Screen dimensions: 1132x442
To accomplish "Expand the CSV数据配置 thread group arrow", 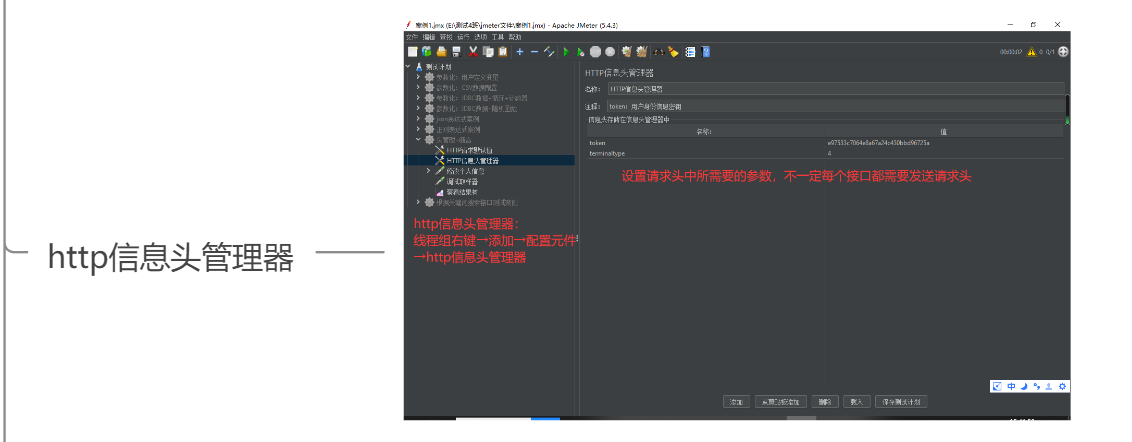I will point(418,87).
